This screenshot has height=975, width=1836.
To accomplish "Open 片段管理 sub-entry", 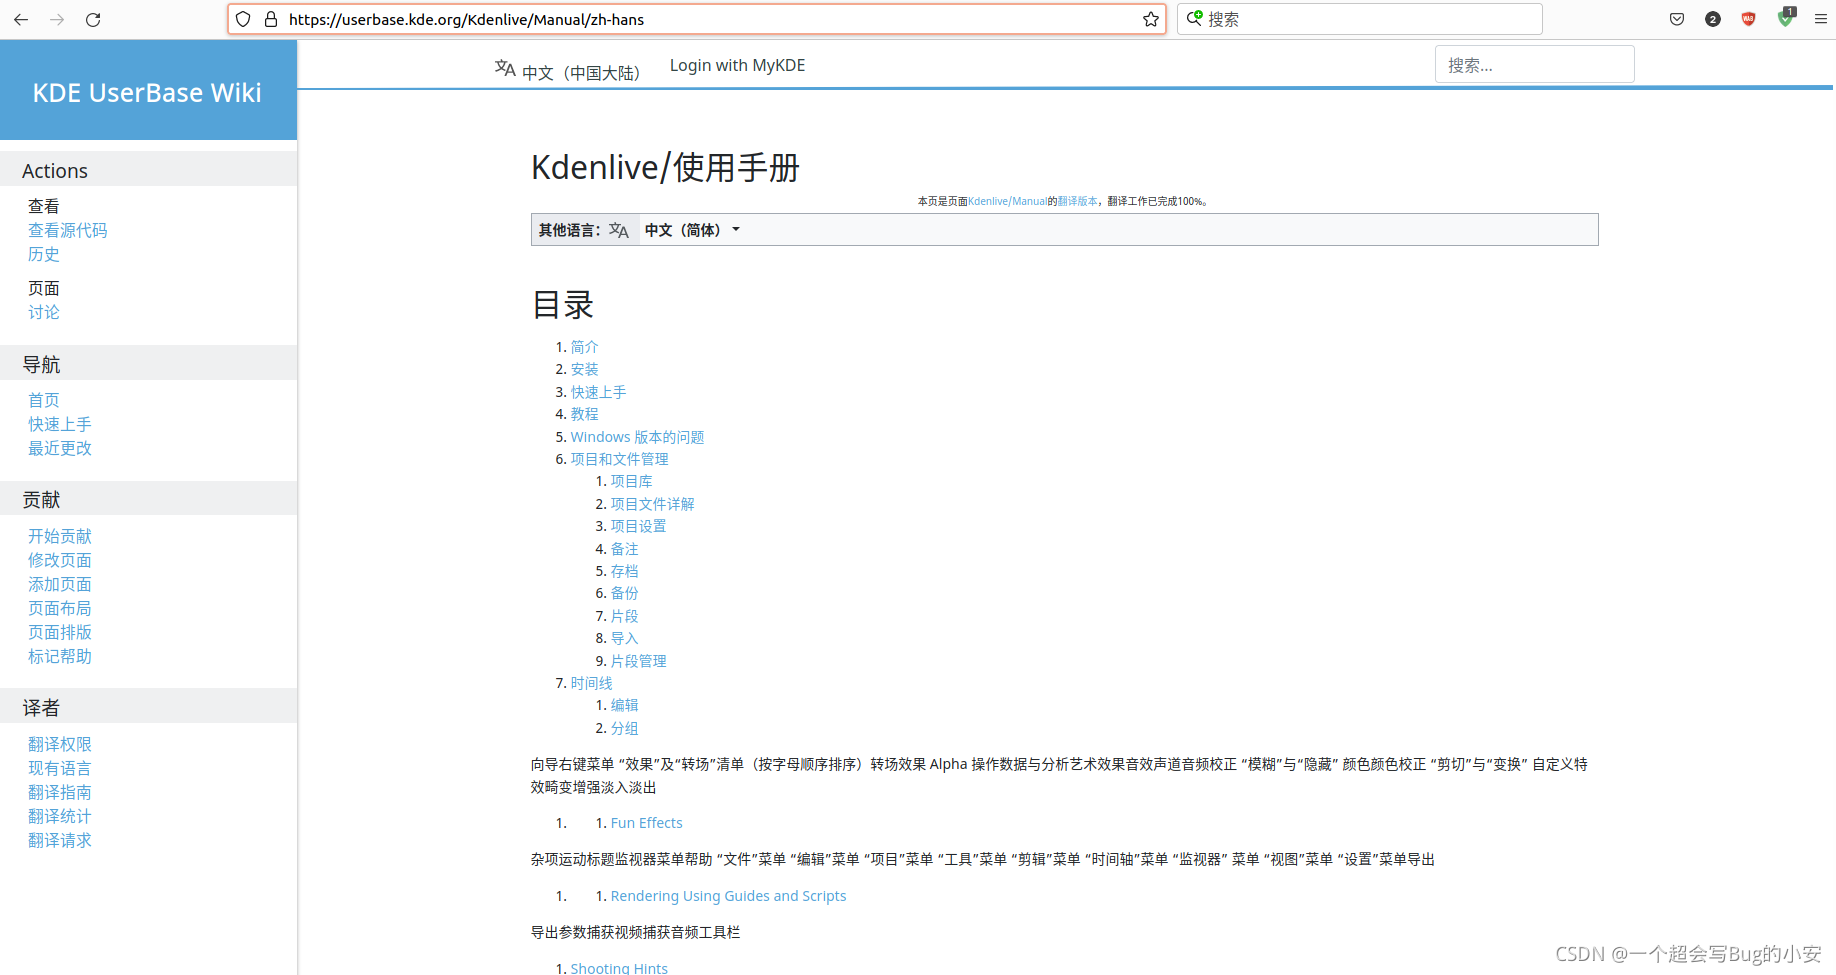I will coord(638,661).
